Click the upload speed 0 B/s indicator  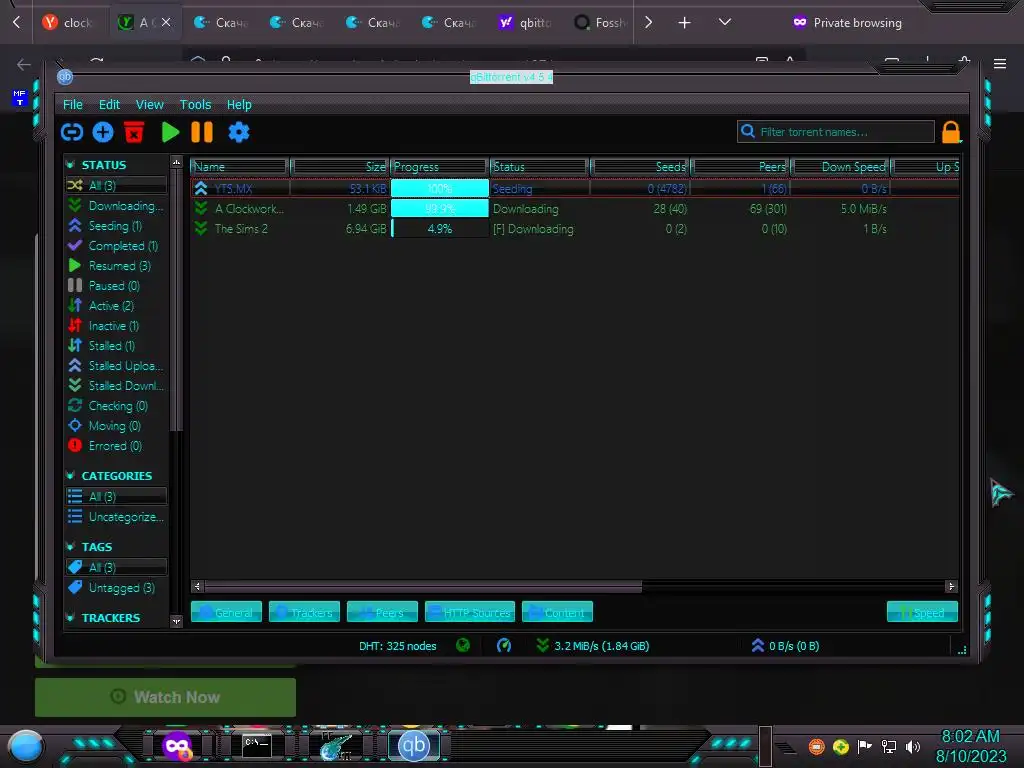785,646
